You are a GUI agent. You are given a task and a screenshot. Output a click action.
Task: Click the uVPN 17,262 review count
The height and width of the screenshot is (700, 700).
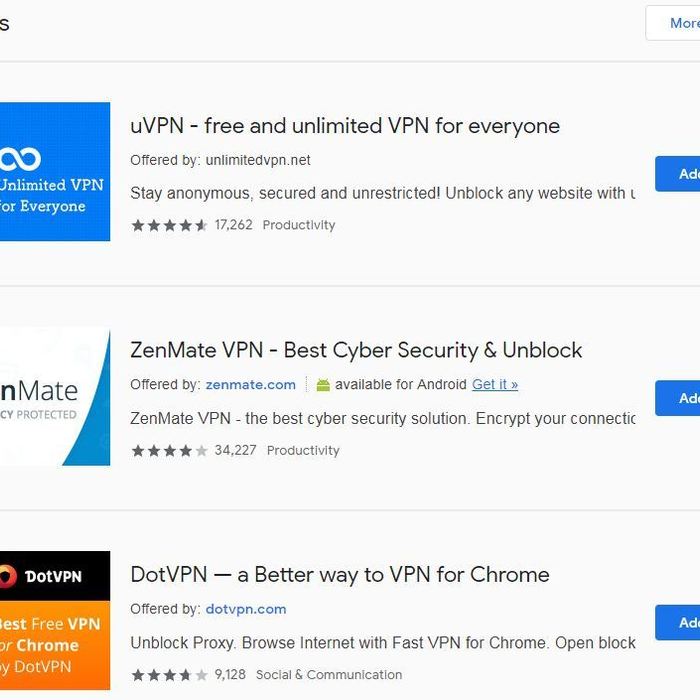233,225
